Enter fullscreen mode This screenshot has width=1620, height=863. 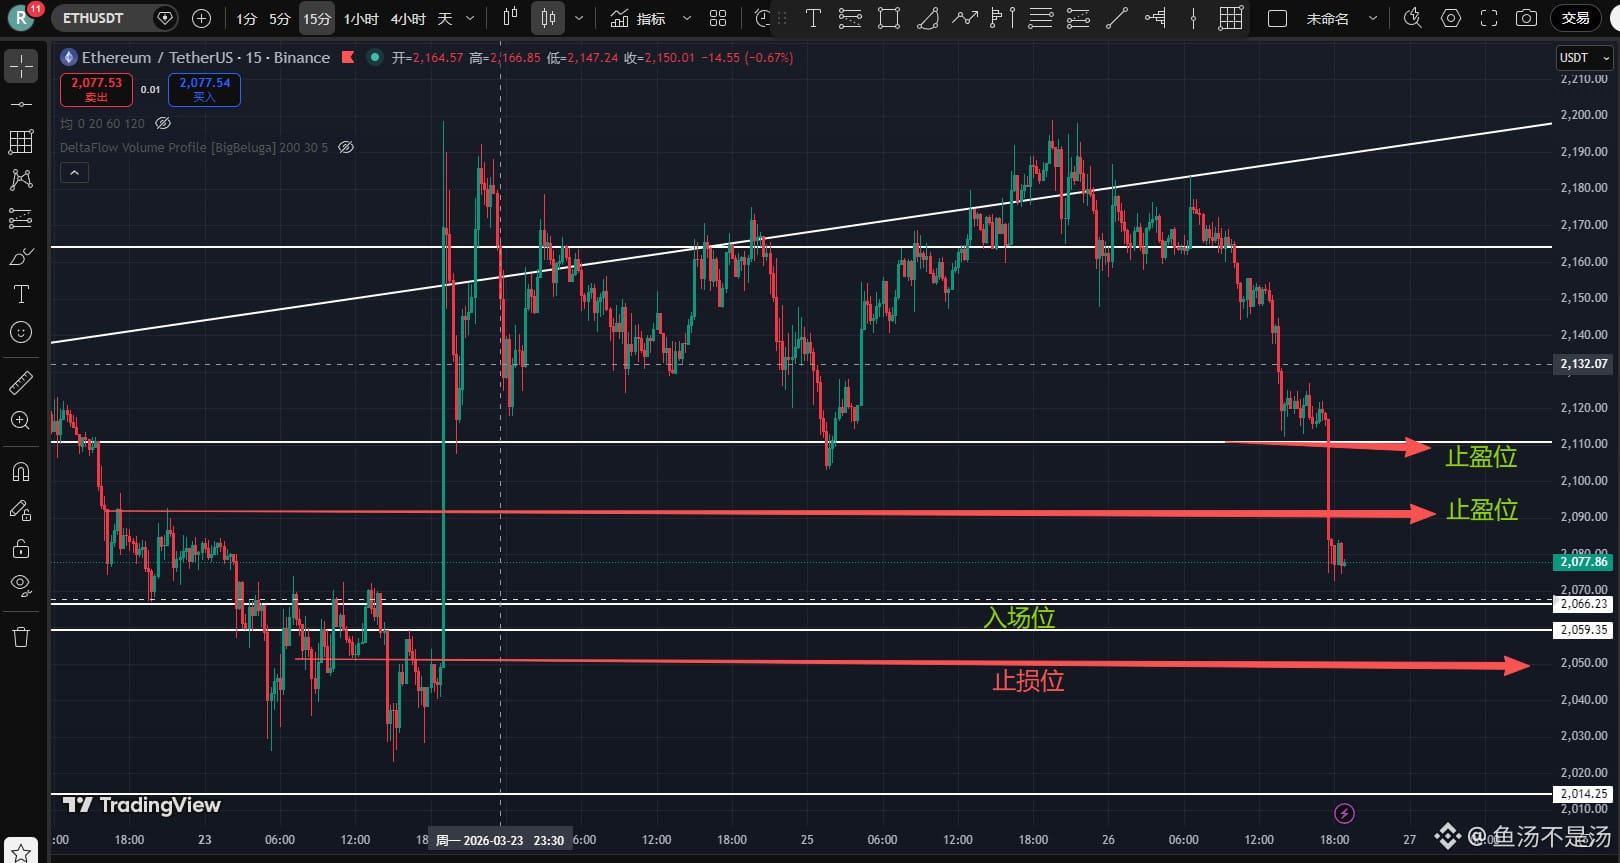[x=1489, y=18]
